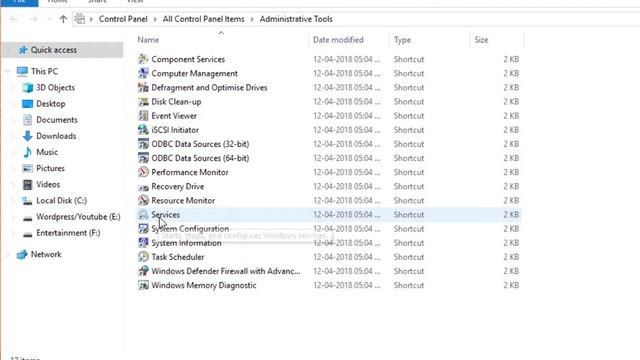Open Documents in navigation pane
This screenshot has width=640, height=360.
point(57,120)
